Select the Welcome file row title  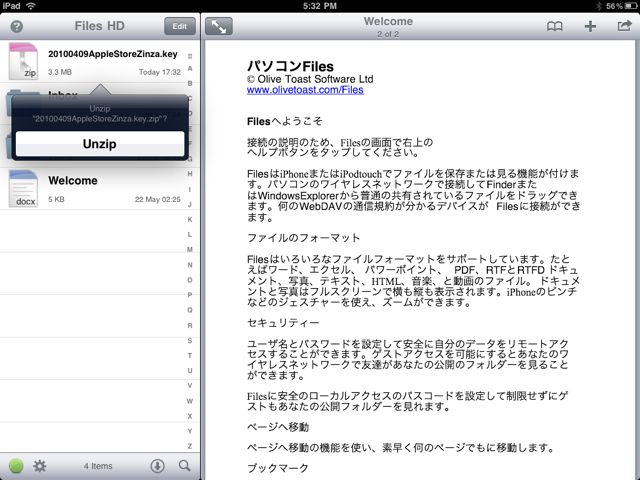(73, 180)
